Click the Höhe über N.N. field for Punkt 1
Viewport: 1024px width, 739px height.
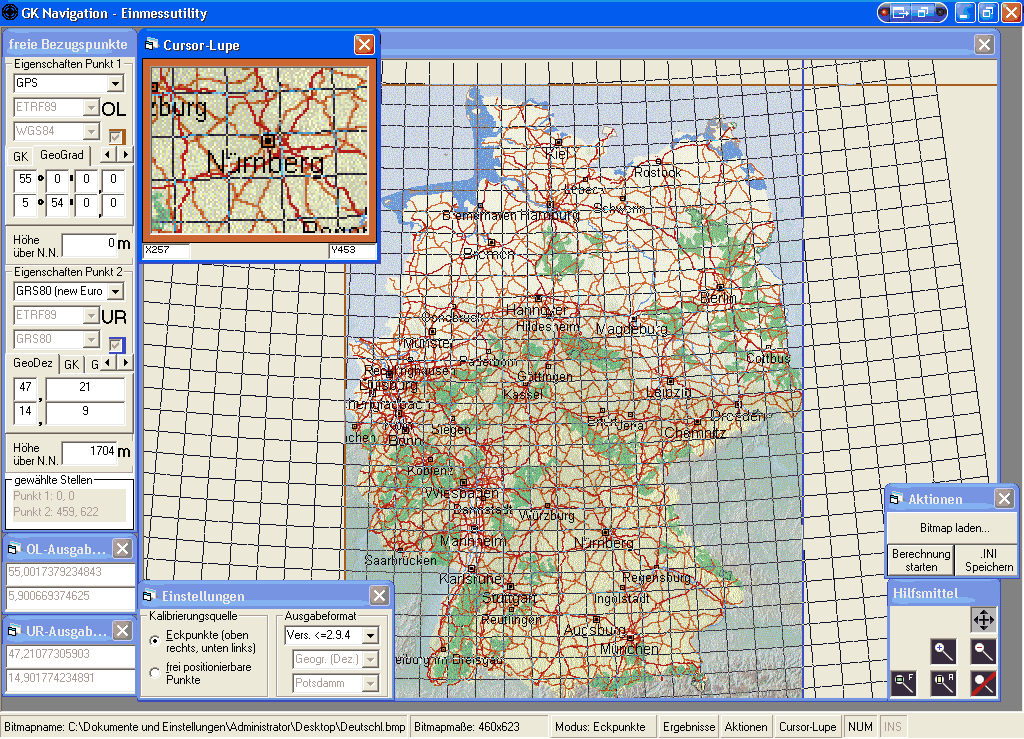89,244
